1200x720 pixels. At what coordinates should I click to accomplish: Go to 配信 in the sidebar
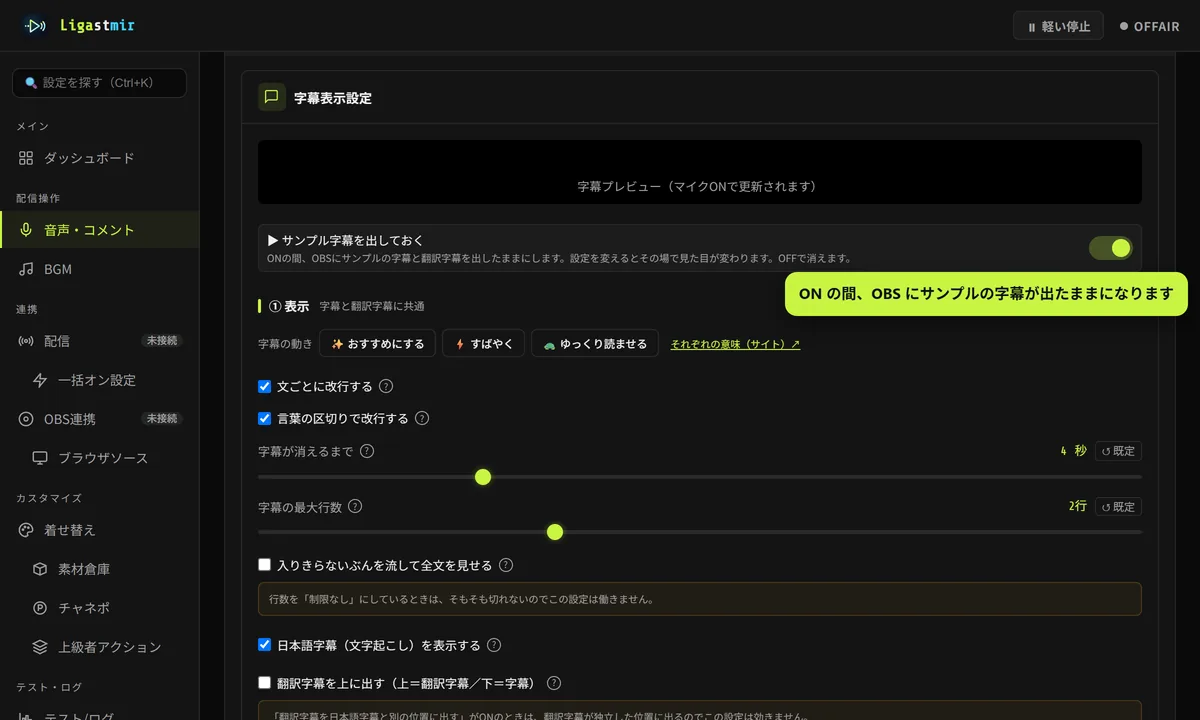99,341
